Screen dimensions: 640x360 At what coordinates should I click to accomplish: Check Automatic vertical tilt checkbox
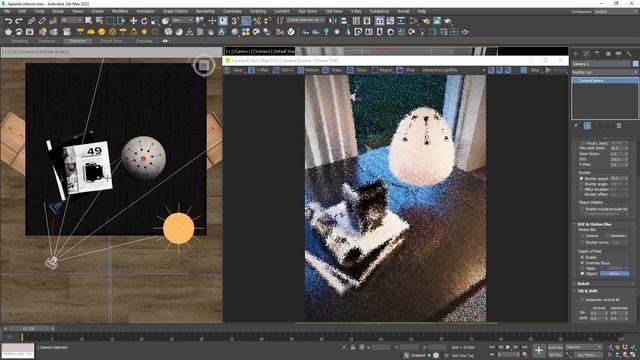click(582, 300)
